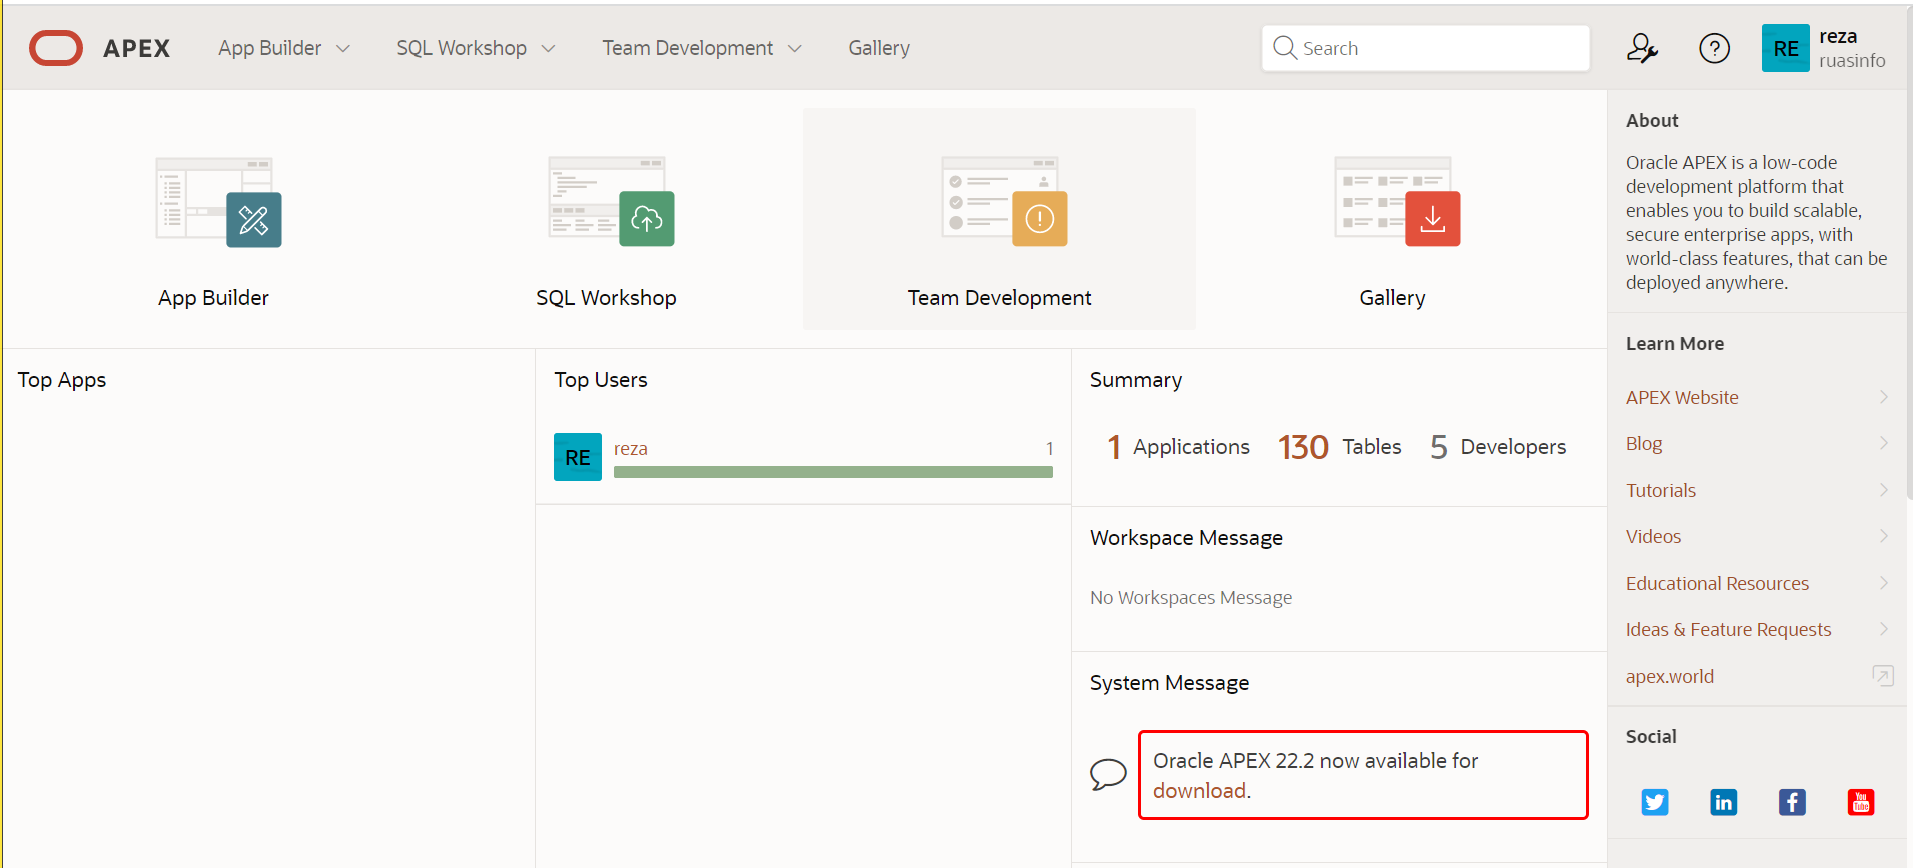Click the 130 Tables summary item

(1340, 447)
